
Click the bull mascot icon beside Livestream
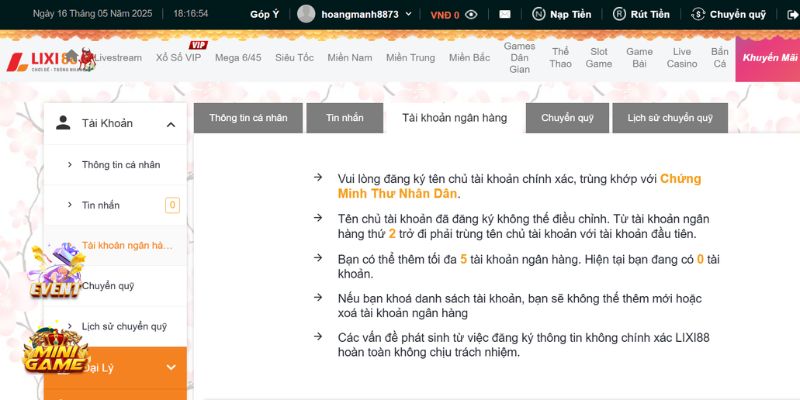coord(88,59)
